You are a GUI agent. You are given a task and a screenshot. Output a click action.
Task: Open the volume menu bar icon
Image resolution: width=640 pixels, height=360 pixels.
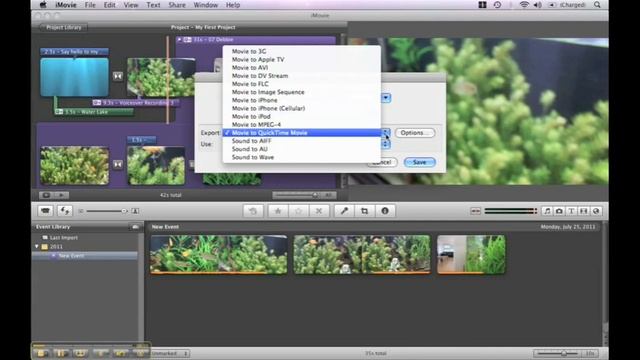538,5
